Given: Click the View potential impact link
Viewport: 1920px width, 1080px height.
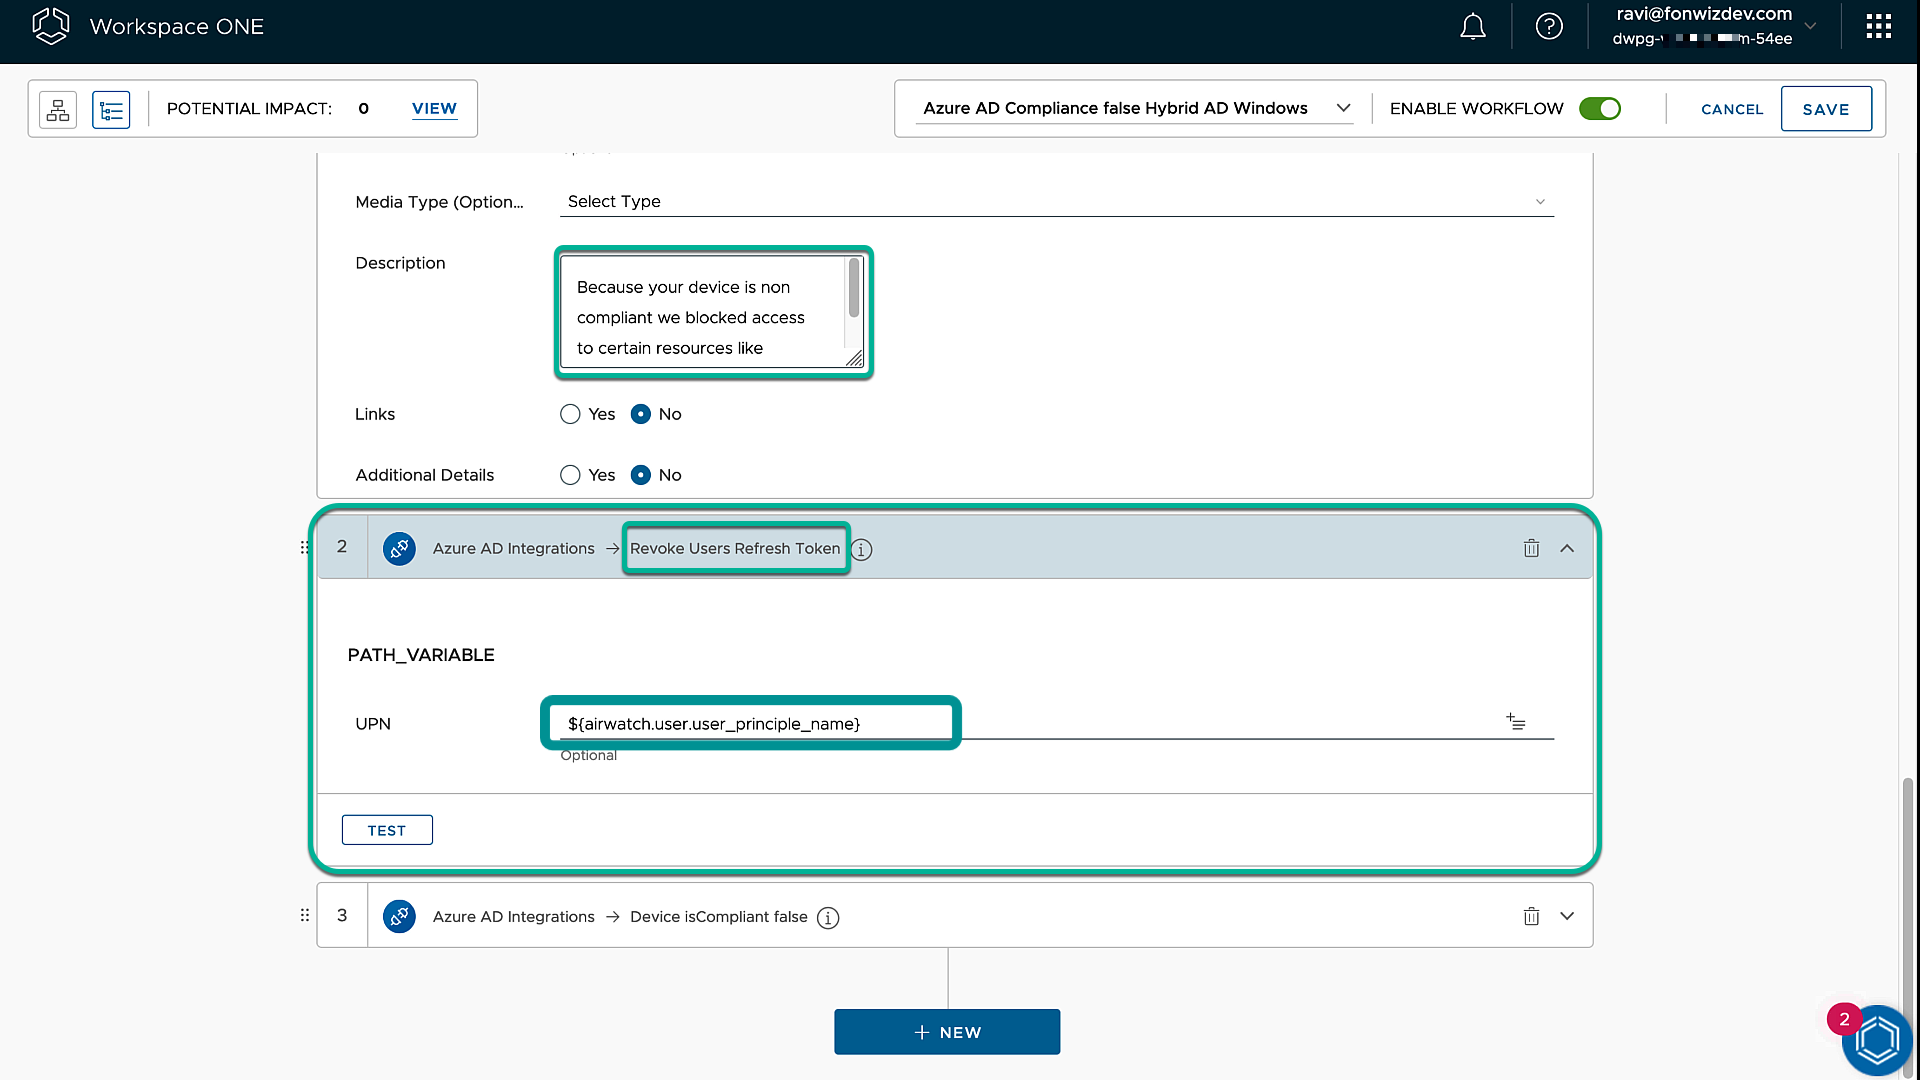Looking at the screenshot, I should pos(434,108).
